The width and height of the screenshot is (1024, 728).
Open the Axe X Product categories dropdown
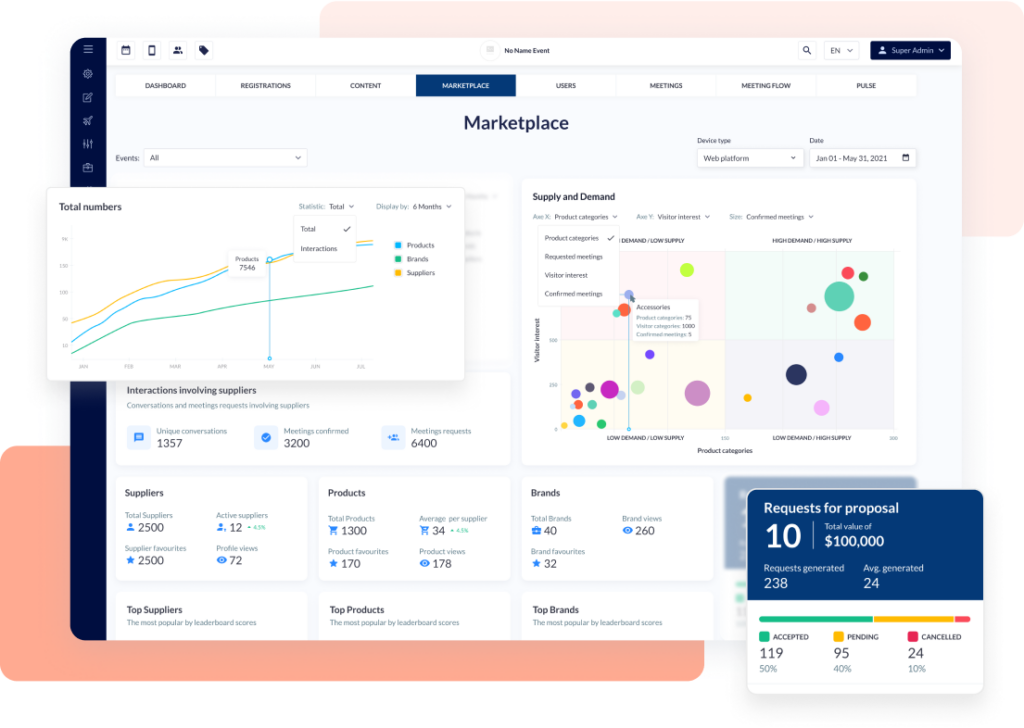[586, 217]
